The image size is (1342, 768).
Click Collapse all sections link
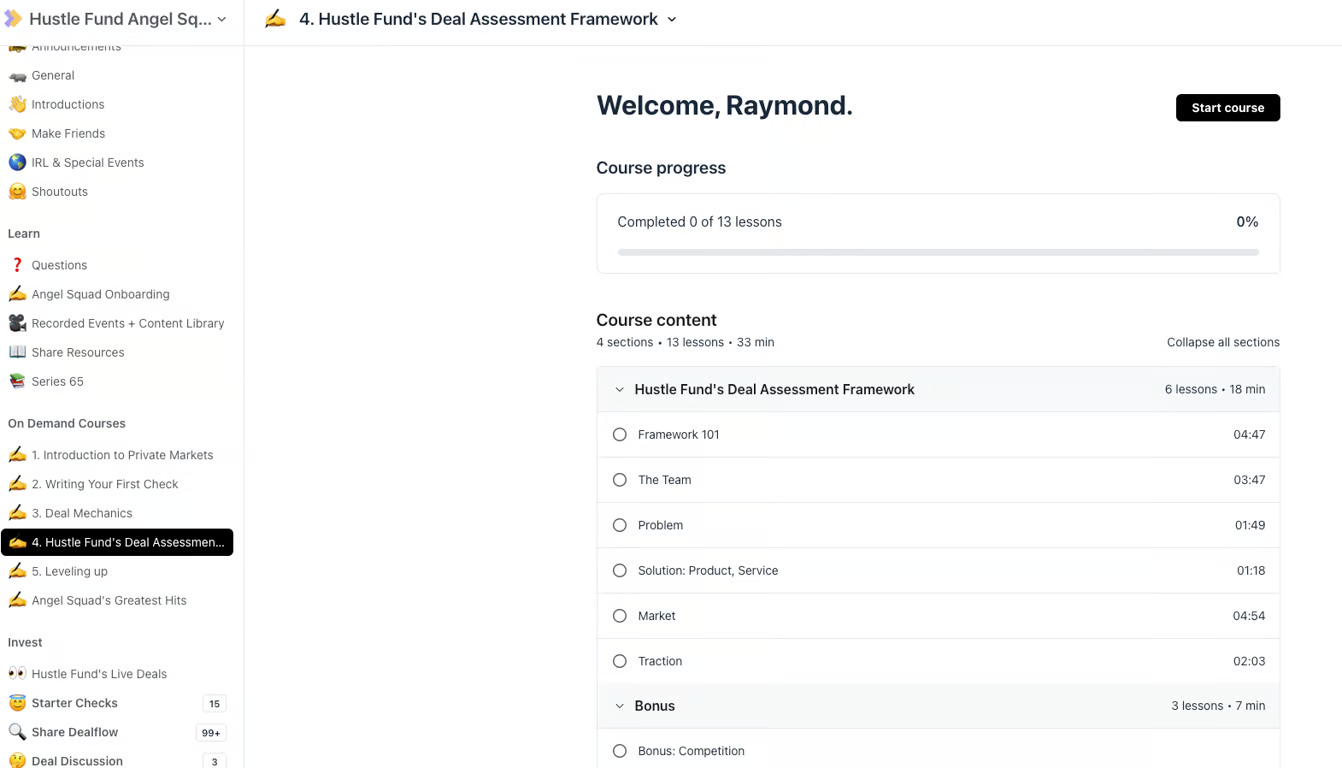coord(1223,342)
